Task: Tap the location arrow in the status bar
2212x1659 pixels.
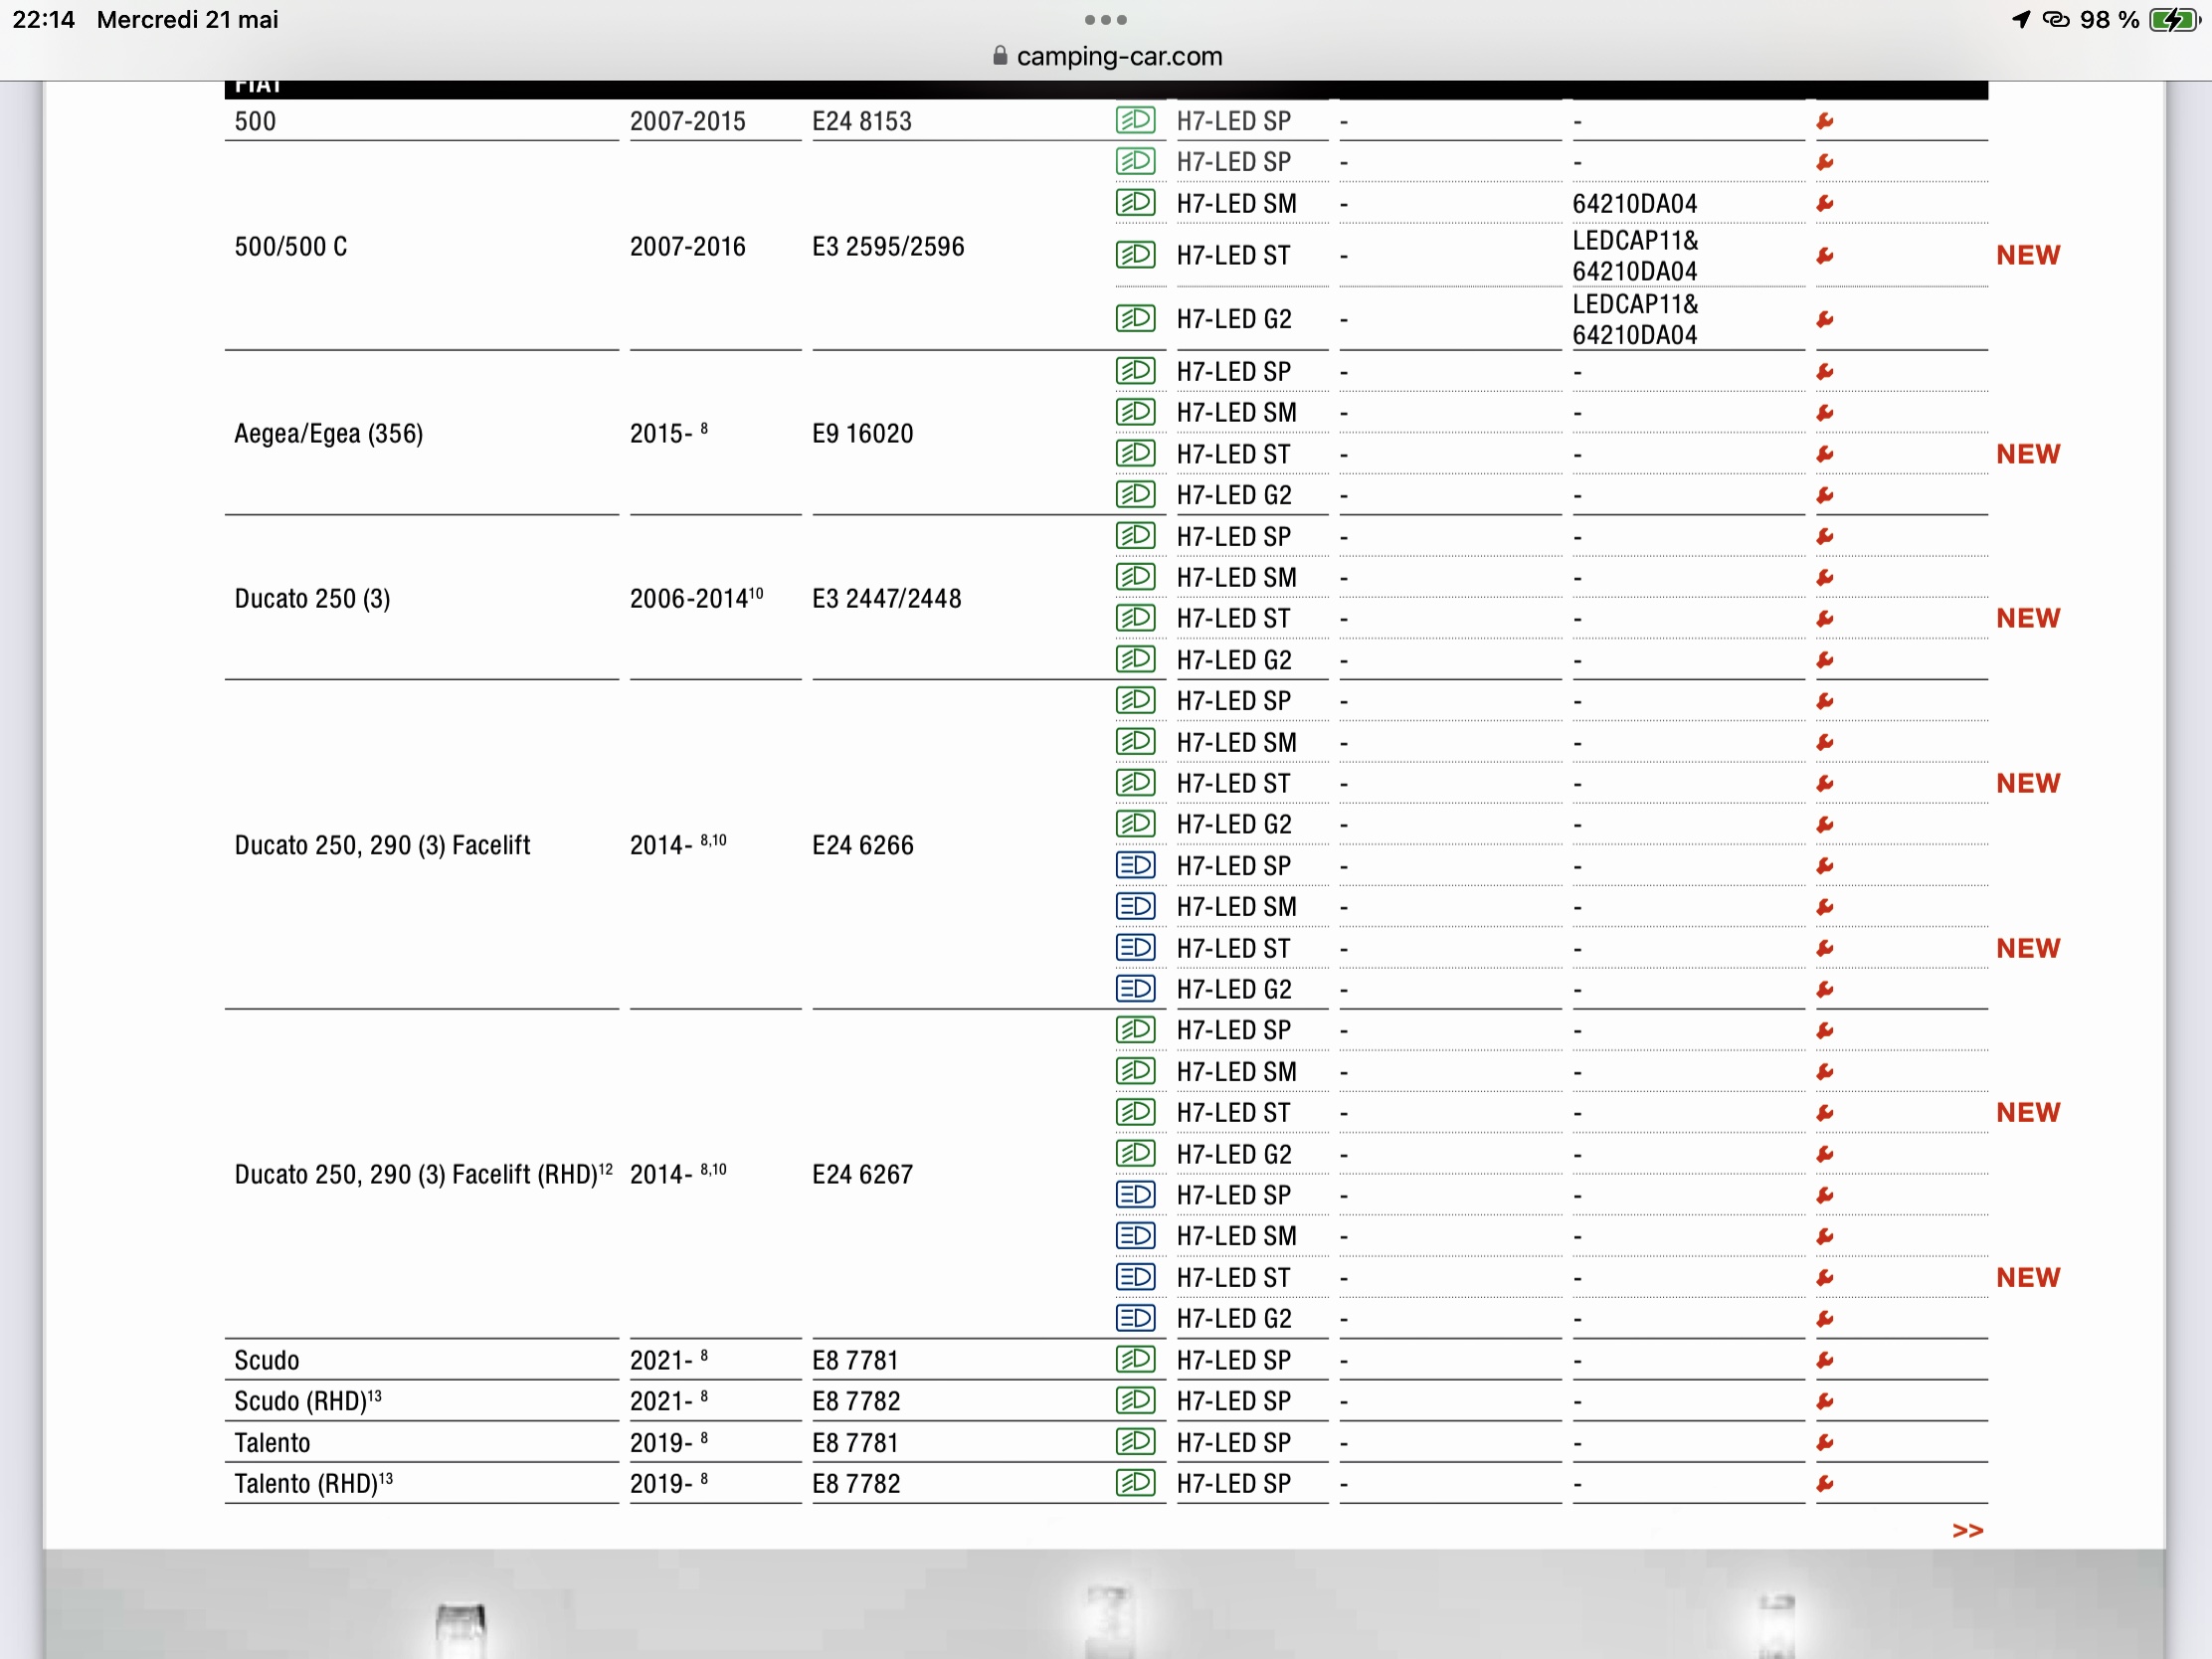Action: (2021, 20)
